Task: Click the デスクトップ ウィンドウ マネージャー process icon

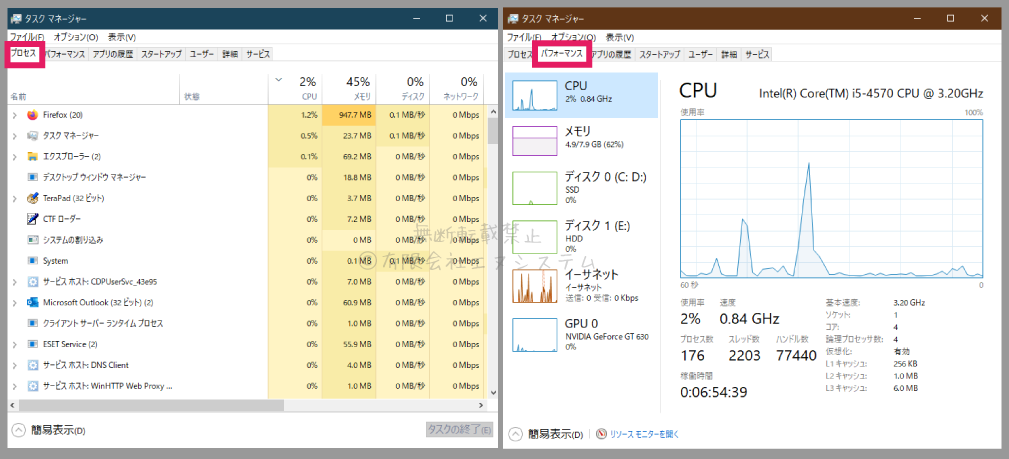Action: [33, 177]
